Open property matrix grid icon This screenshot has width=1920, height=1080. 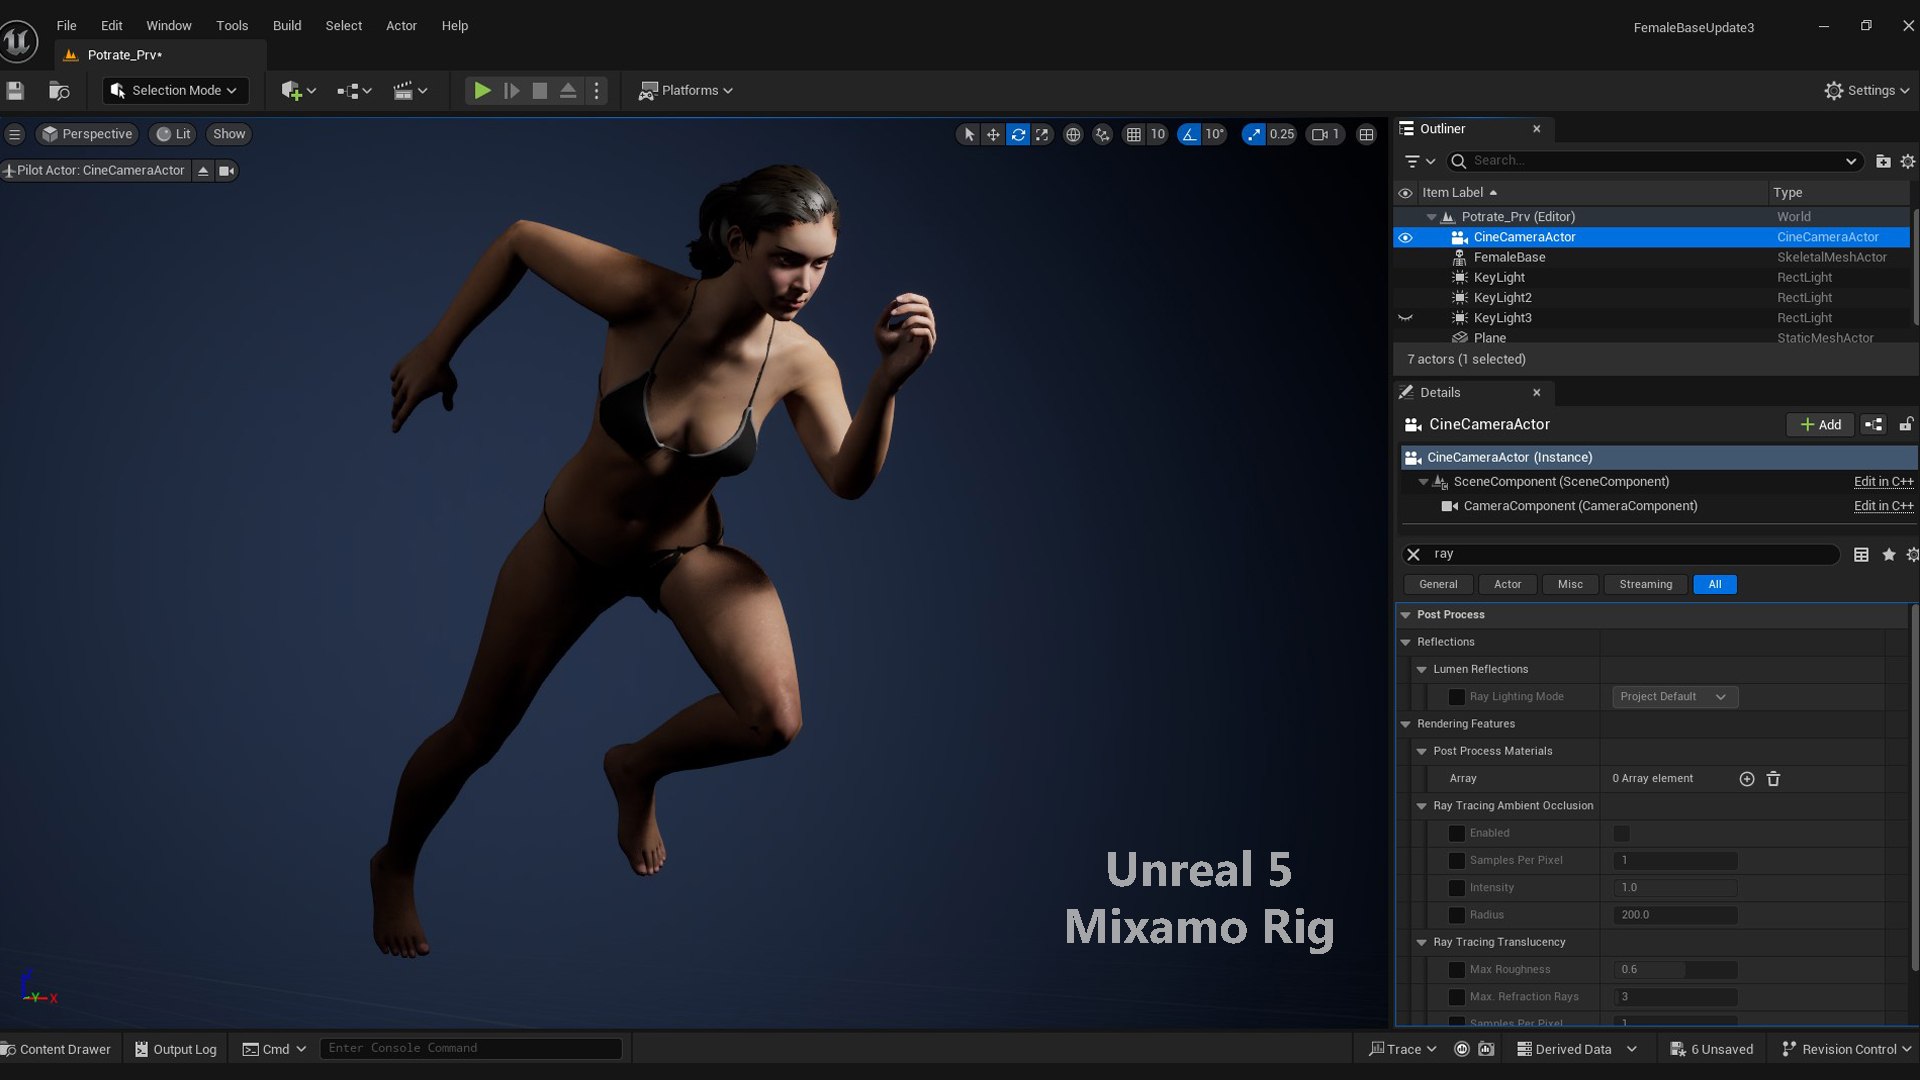[1861, 555]
